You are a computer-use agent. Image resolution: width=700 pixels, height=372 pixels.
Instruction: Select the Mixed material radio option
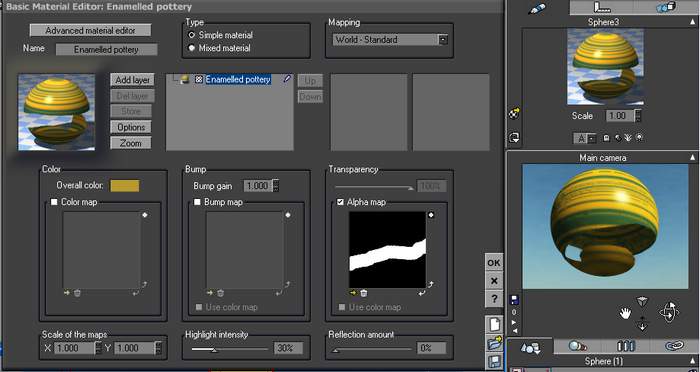pos(192,48)
